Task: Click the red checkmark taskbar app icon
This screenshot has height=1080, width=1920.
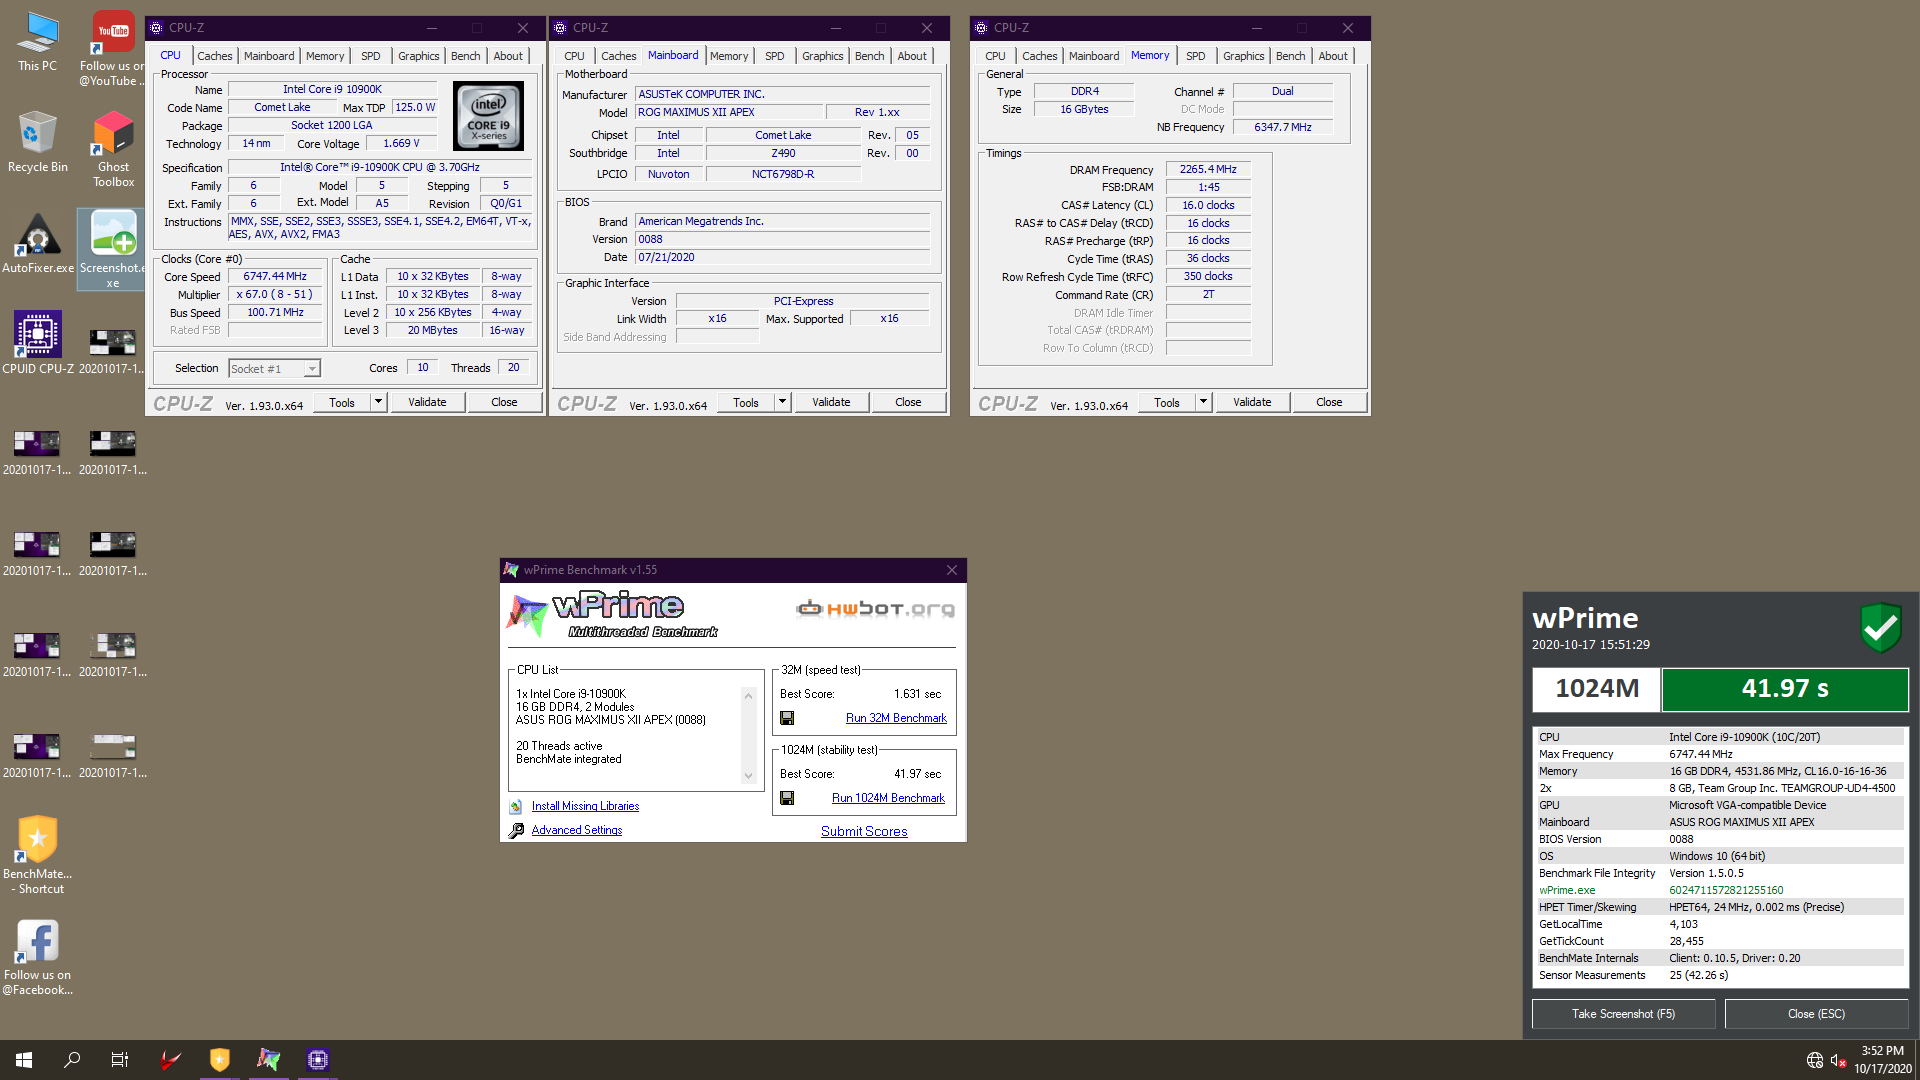Action: [171, 1060]
